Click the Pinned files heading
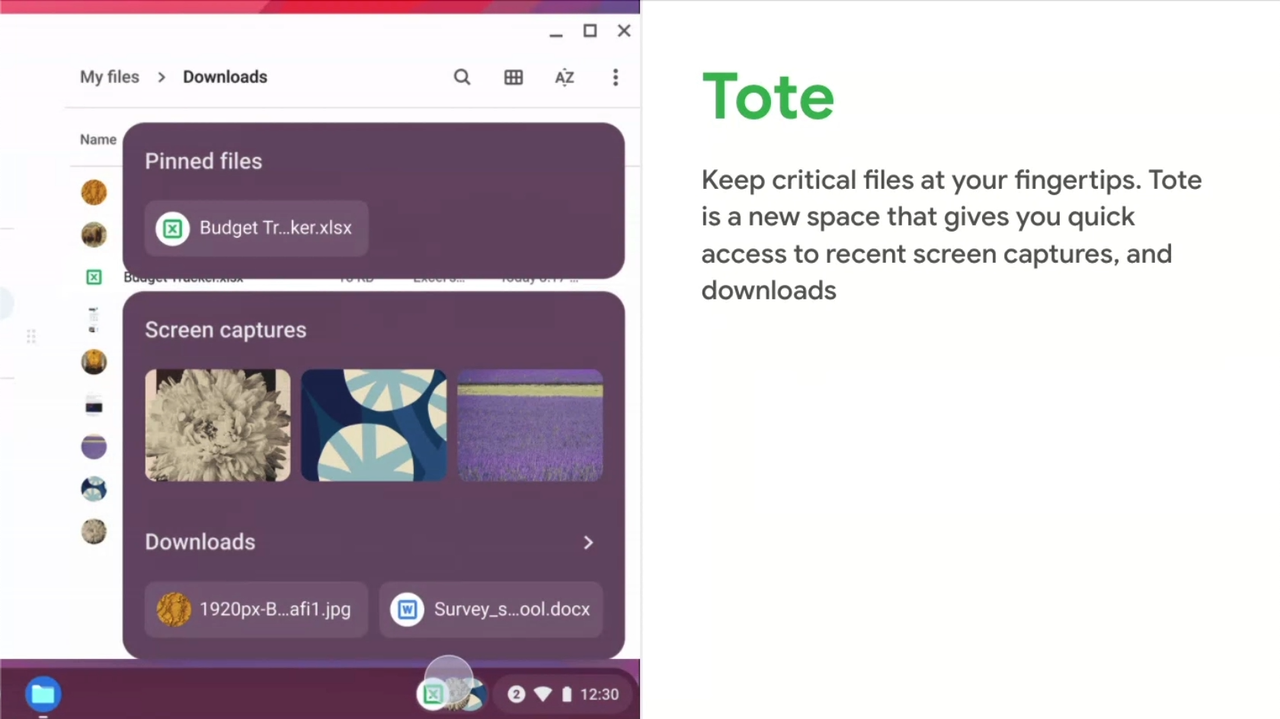The width and height of the screenshot is (1280, 719). tap(203, 161)
